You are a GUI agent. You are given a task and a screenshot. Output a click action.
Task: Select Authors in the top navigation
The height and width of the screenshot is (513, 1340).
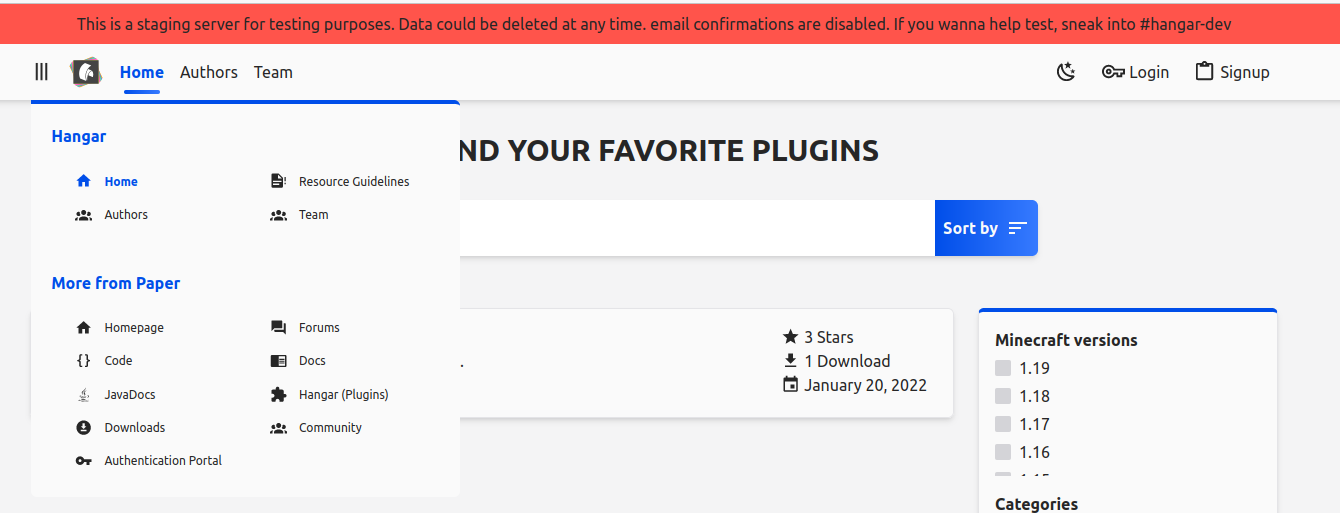pos(209,72)
